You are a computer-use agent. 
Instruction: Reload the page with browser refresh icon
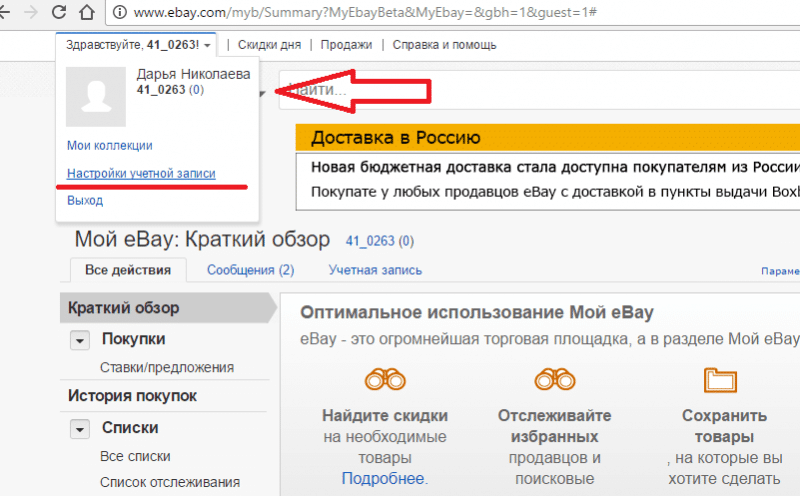59,11
